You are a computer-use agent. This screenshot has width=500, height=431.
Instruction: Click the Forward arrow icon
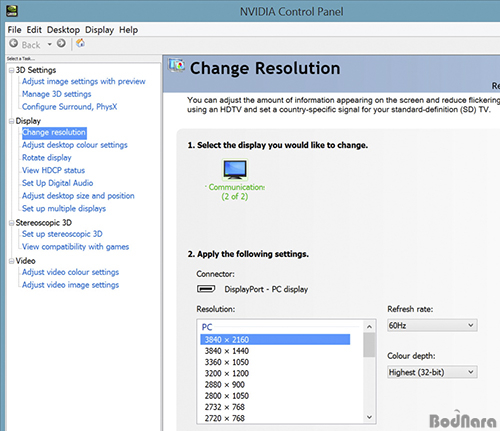coord(61,43)
